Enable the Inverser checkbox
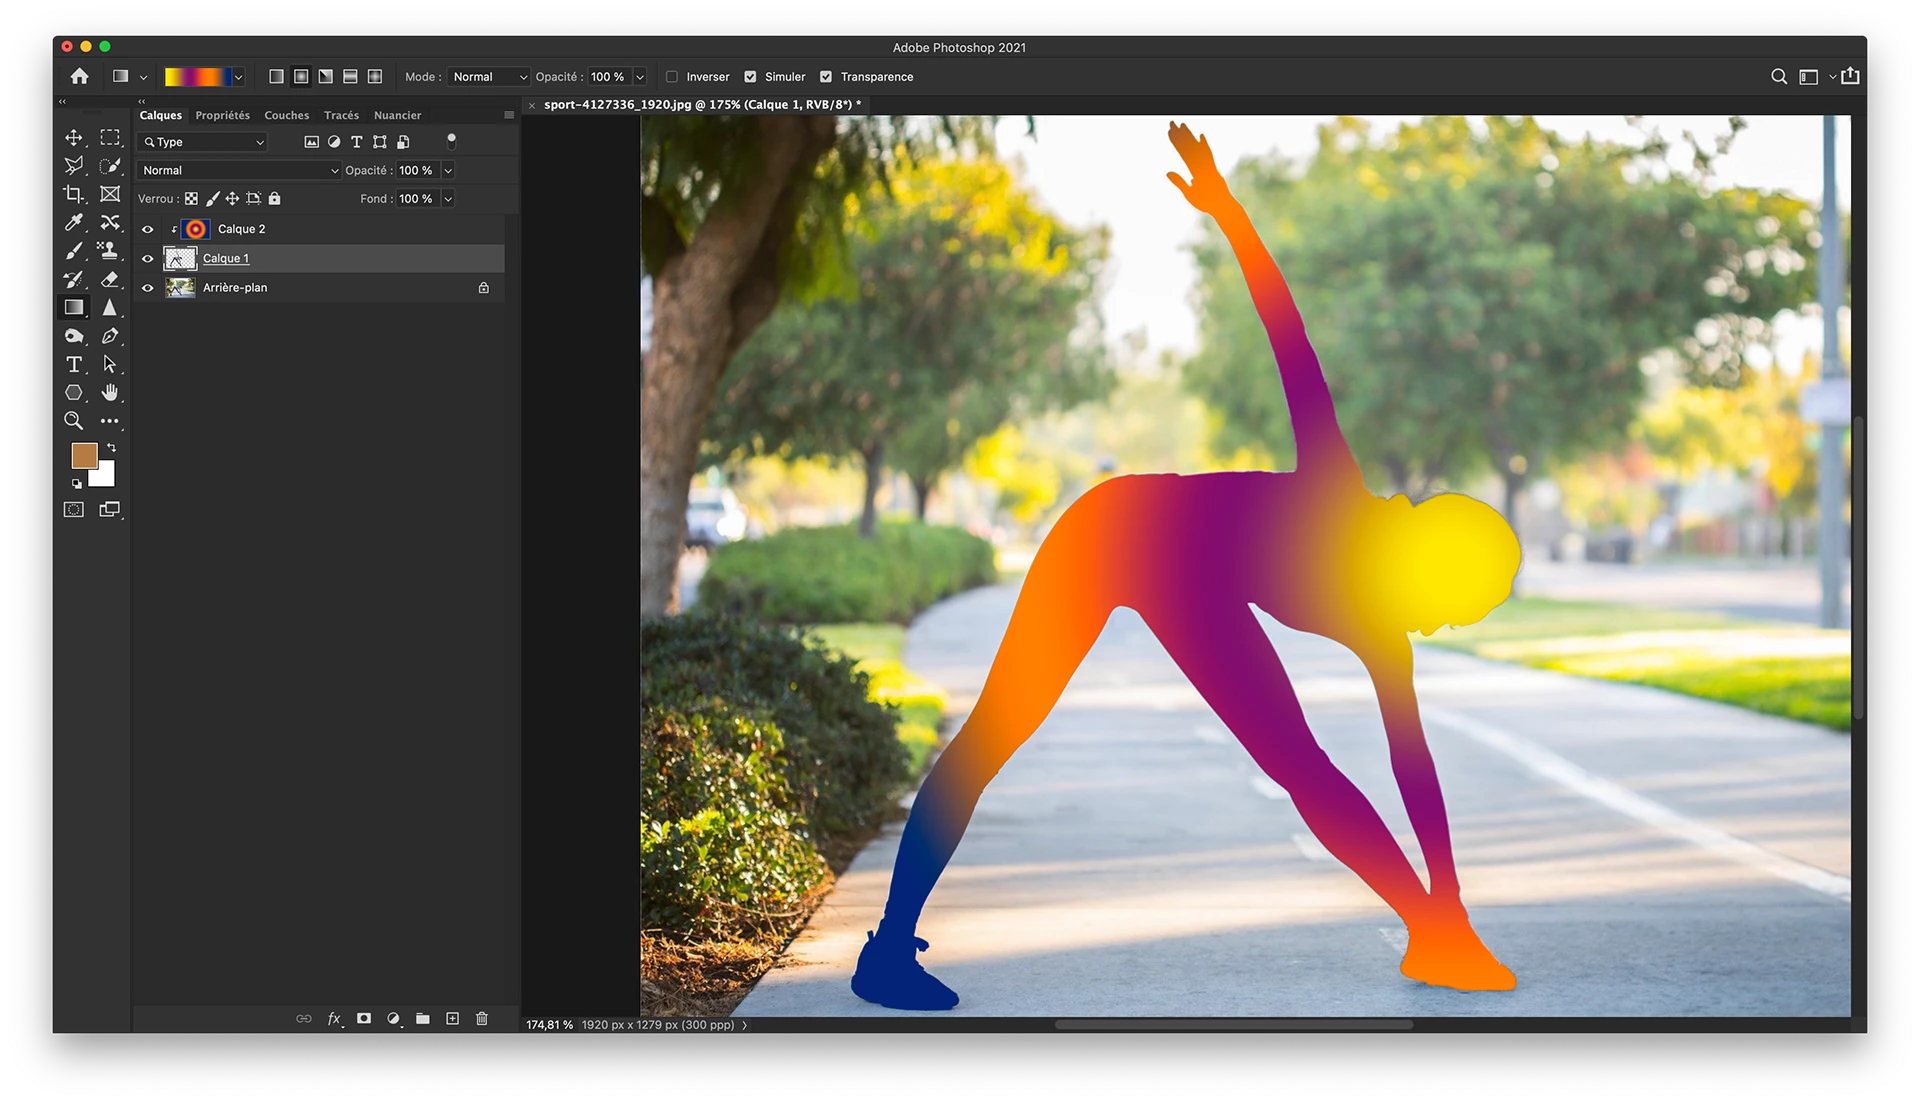 point(672,77)
